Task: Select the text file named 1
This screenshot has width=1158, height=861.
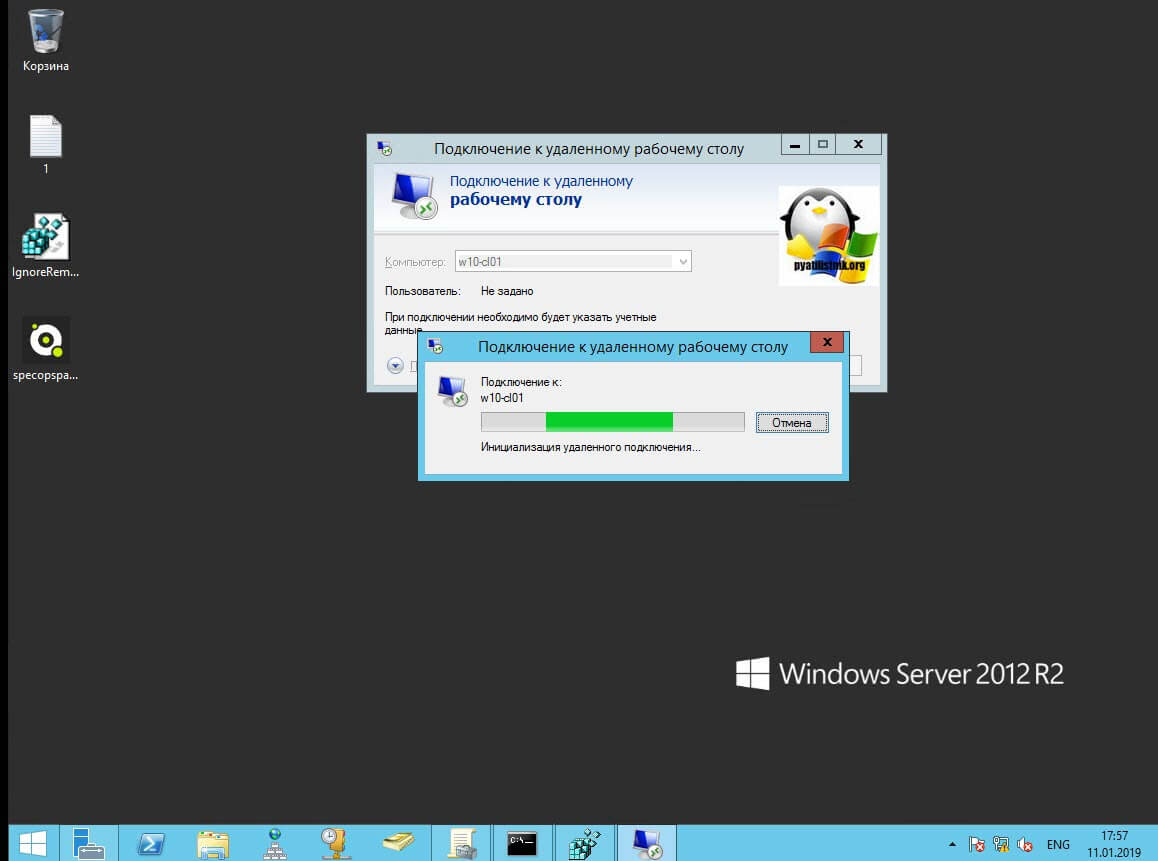Action: tap(46, 138)
